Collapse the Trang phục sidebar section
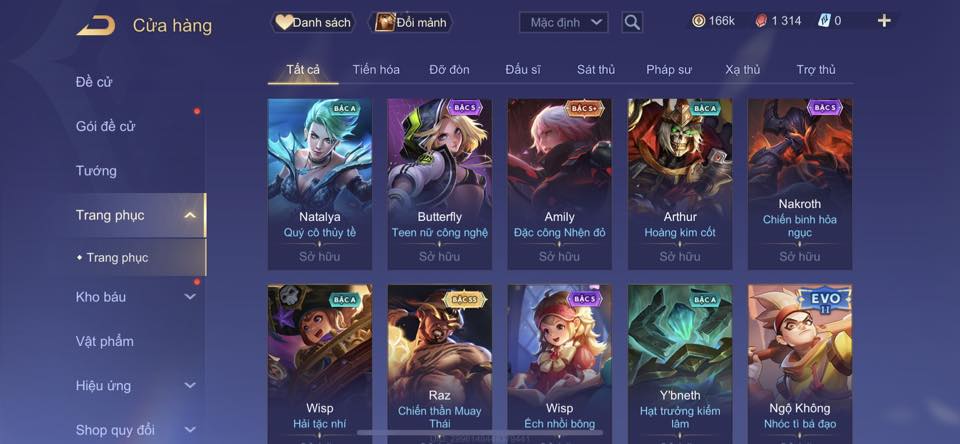960x444 pixels. 190,216
